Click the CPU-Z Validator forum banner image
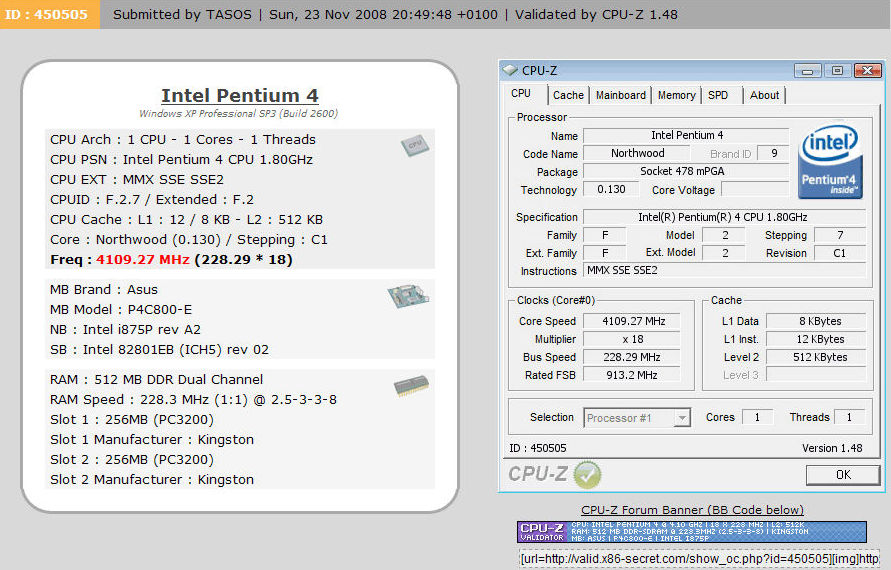 point(692,532)
